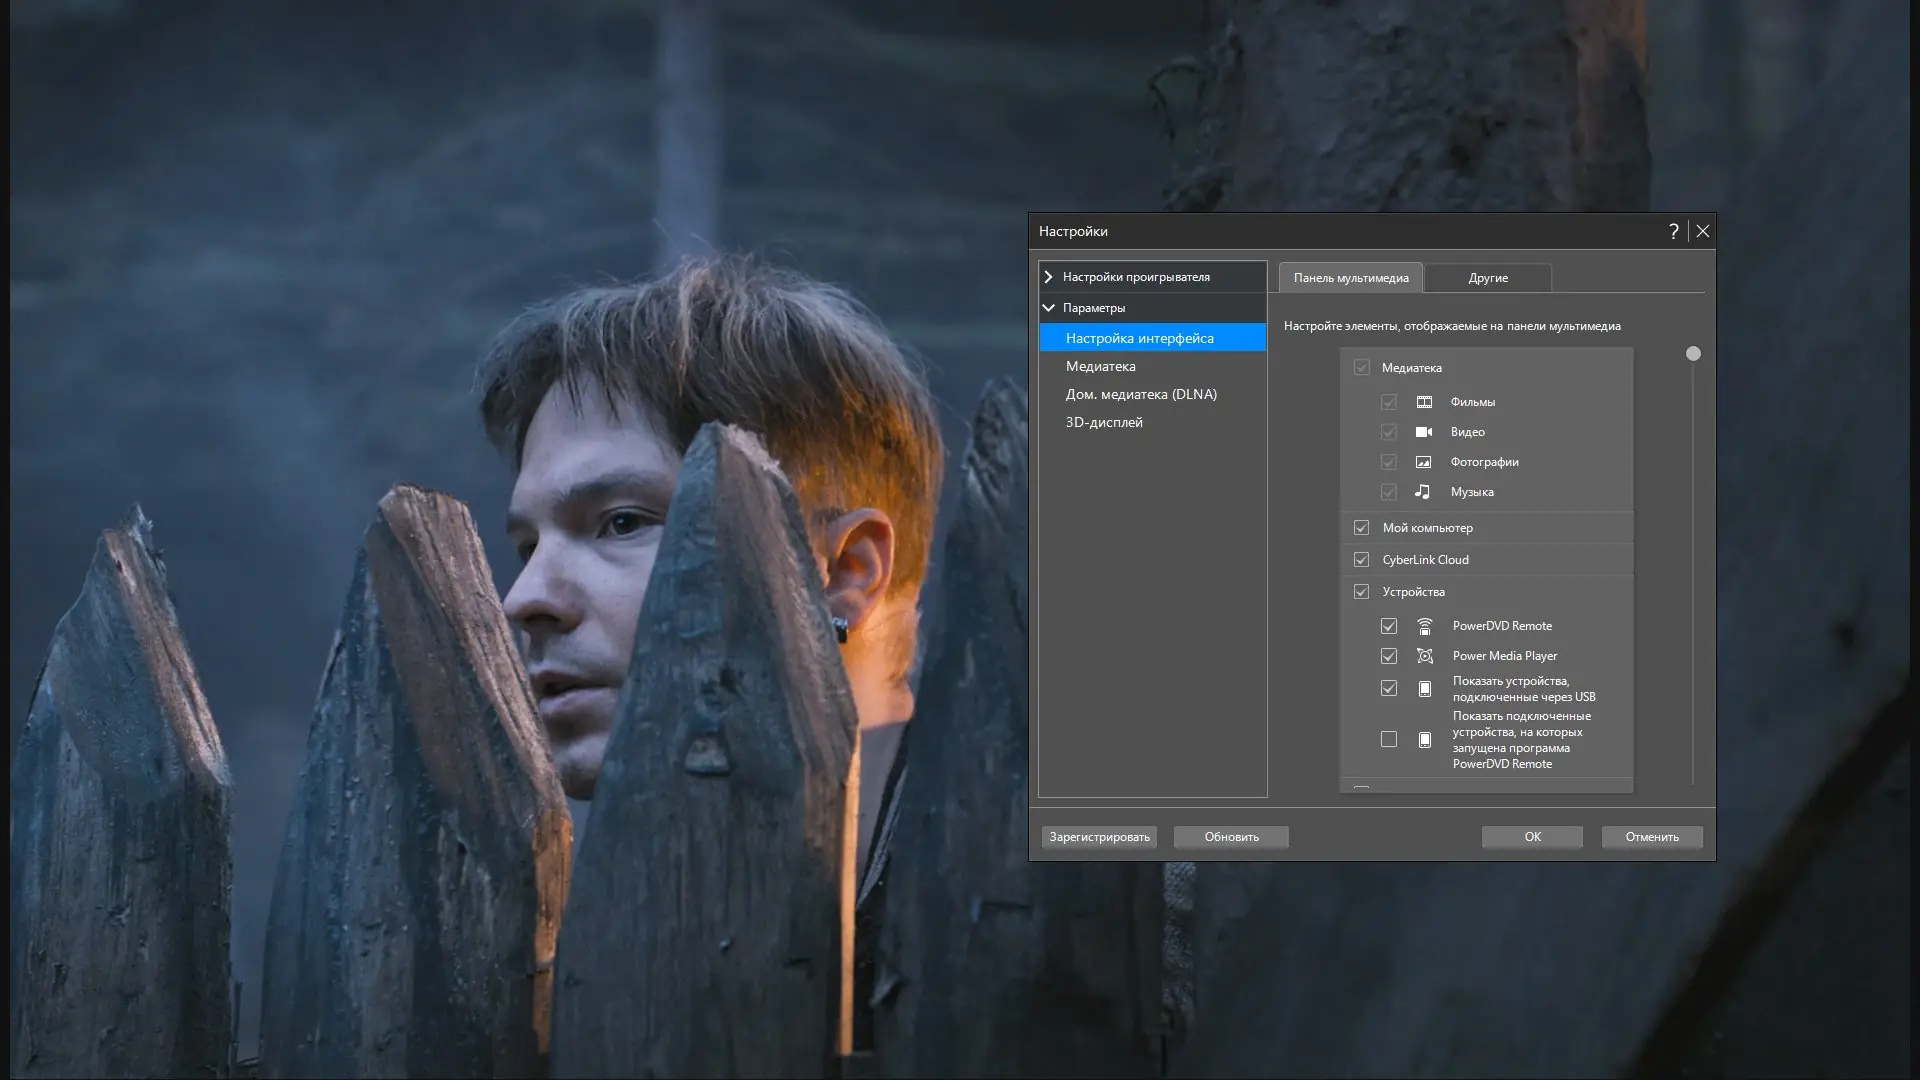Enable showing devices running PowerDVD Remote
The height and width of the screenshot is (1080, 1920).
(x=1389, y=740)
